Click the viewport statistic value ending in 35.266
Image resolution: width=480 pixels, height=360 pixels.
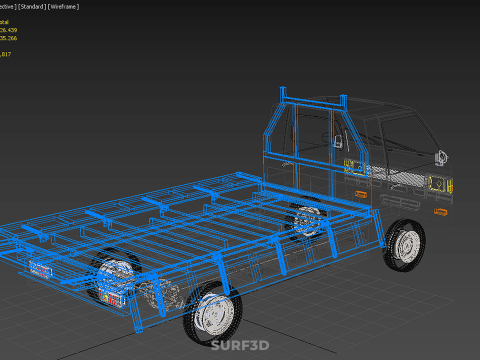[8, 38]
